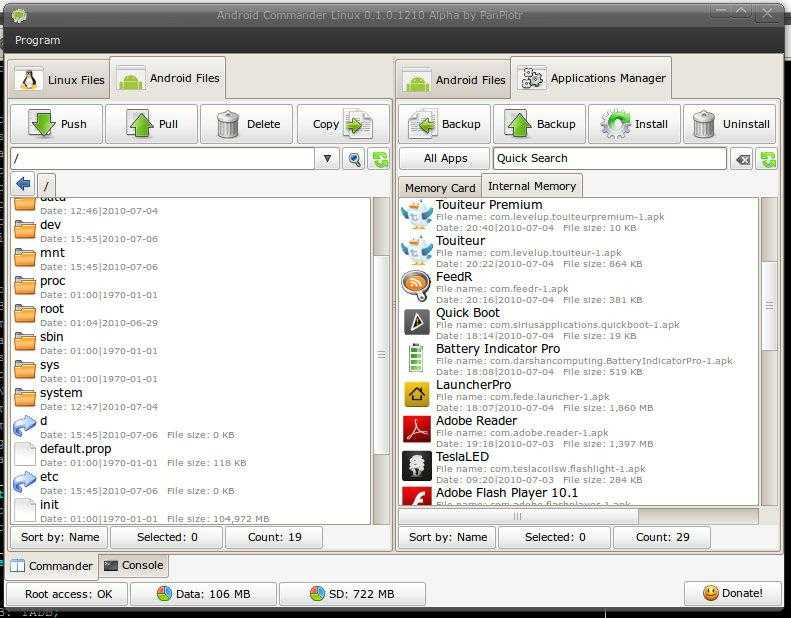Select the sys folder row

coord(191,371)
